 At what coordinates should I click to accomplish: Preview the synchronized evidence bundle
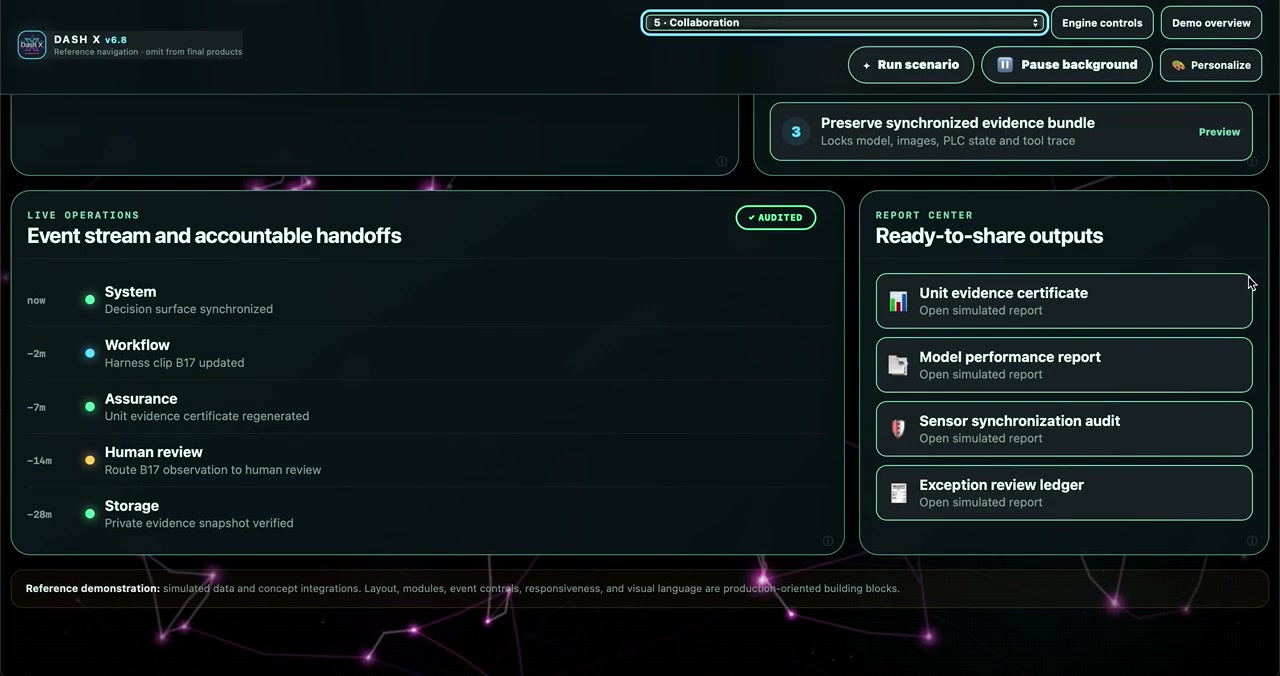tap(1219, 132)
